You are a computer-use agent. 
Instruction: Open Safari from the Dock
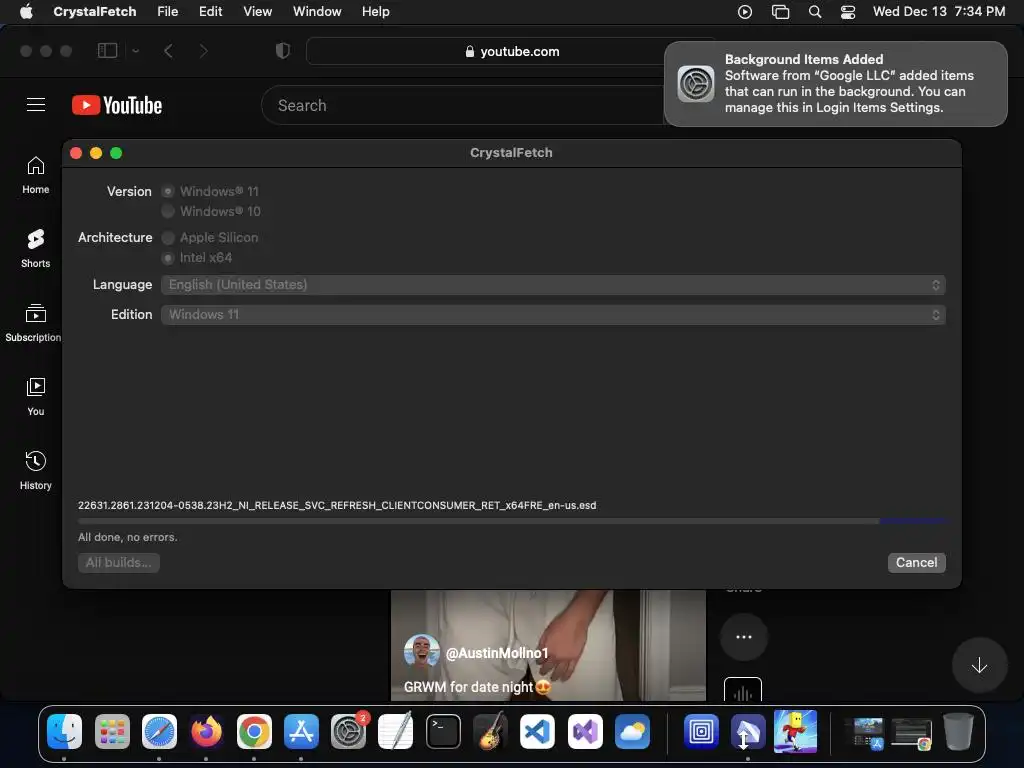click(159, 731)
